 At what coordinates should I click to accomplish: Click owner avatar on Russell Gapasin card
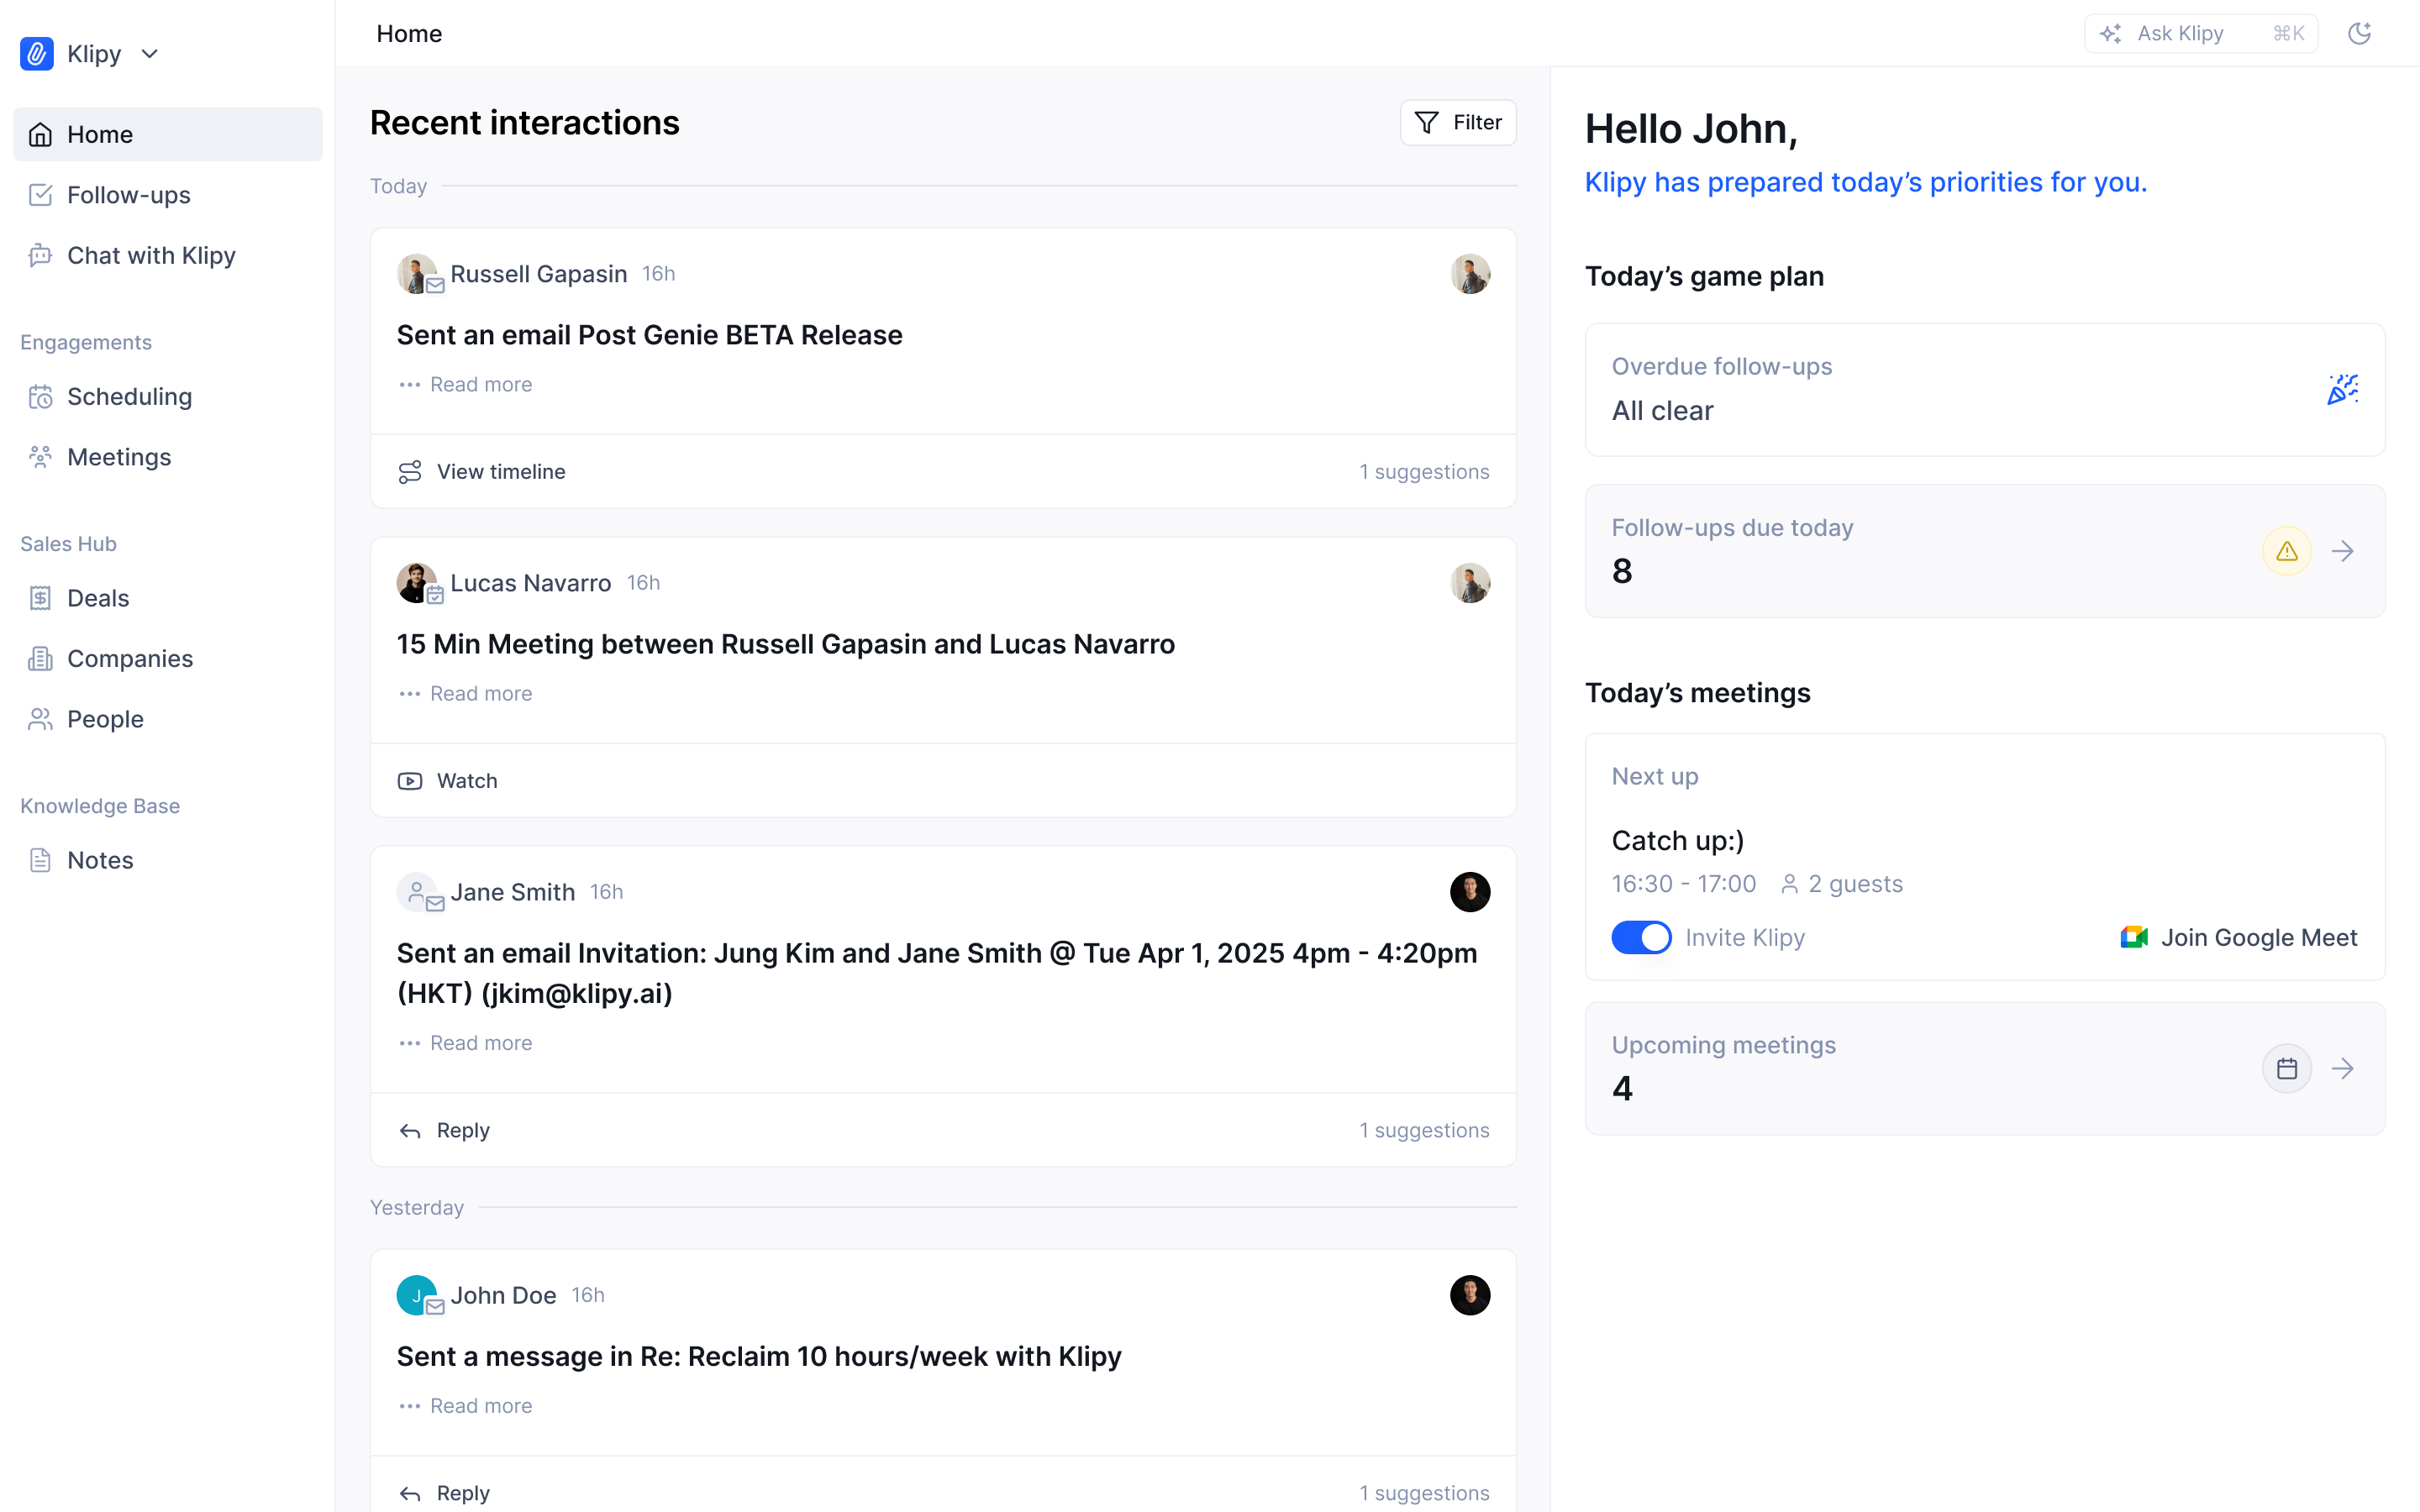pyautogui.click(x=1470, y=274)
